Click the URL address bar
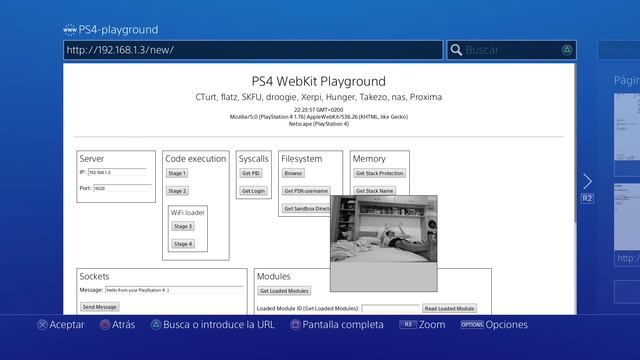 [253, 50]
